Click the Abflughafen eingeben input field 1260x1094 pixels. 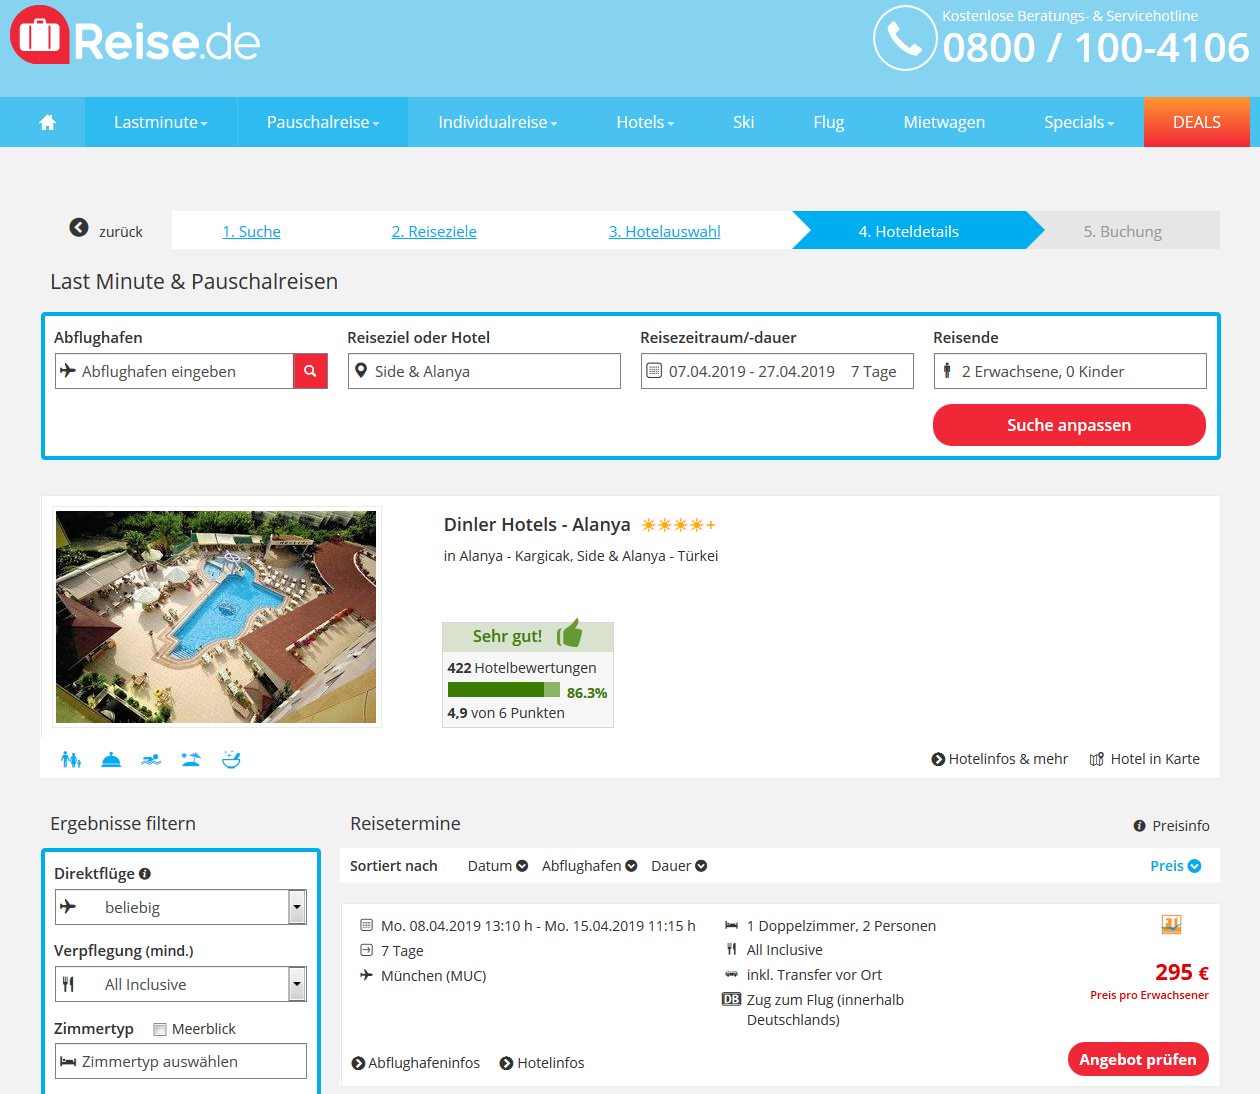(174, 371)
